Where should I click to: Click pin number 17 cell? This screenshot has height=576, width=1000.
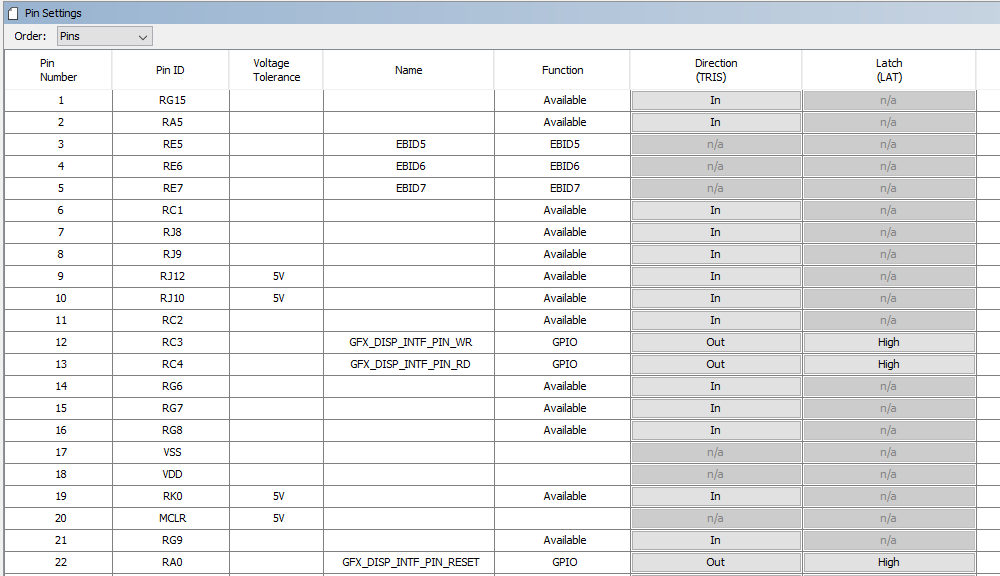(59, 452)
